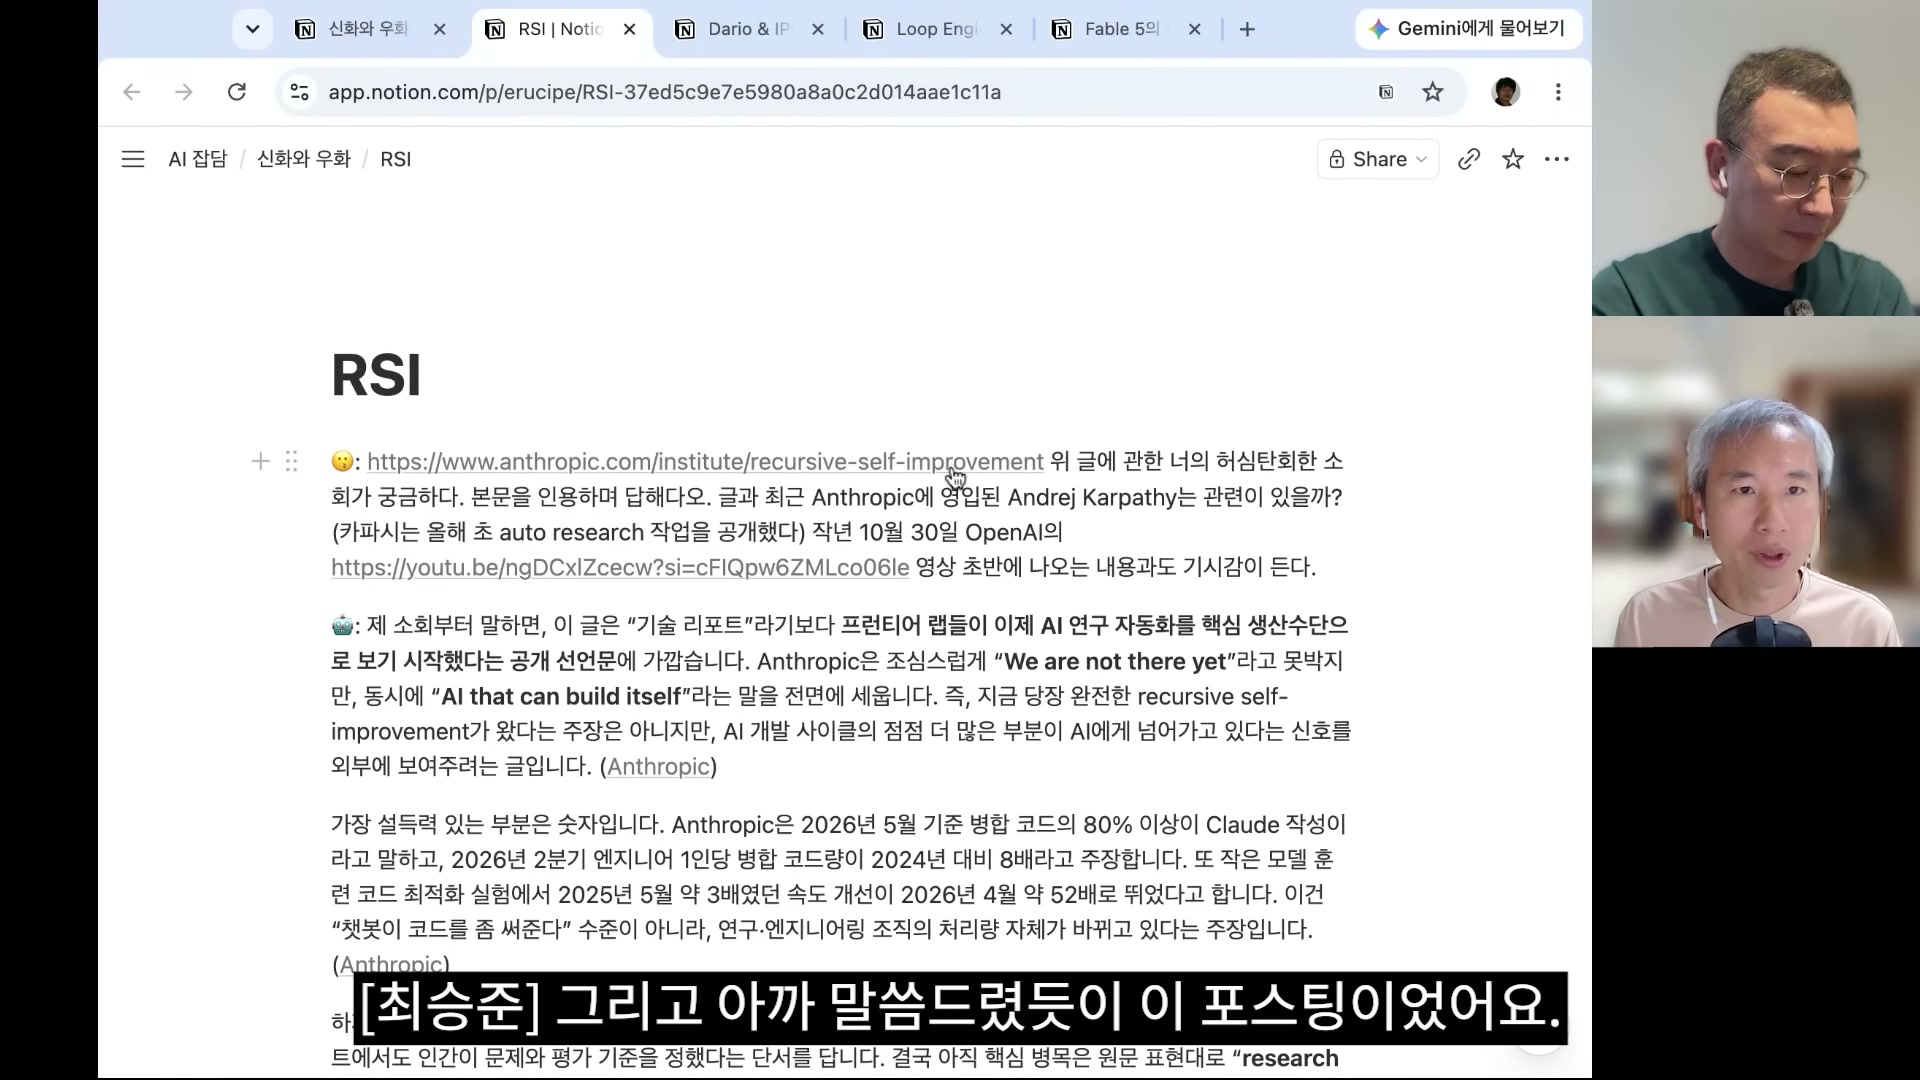1920x1080 pixels.
Task: Click the bold phrase "We are not there yet"
Action: tap(1115, 661)
